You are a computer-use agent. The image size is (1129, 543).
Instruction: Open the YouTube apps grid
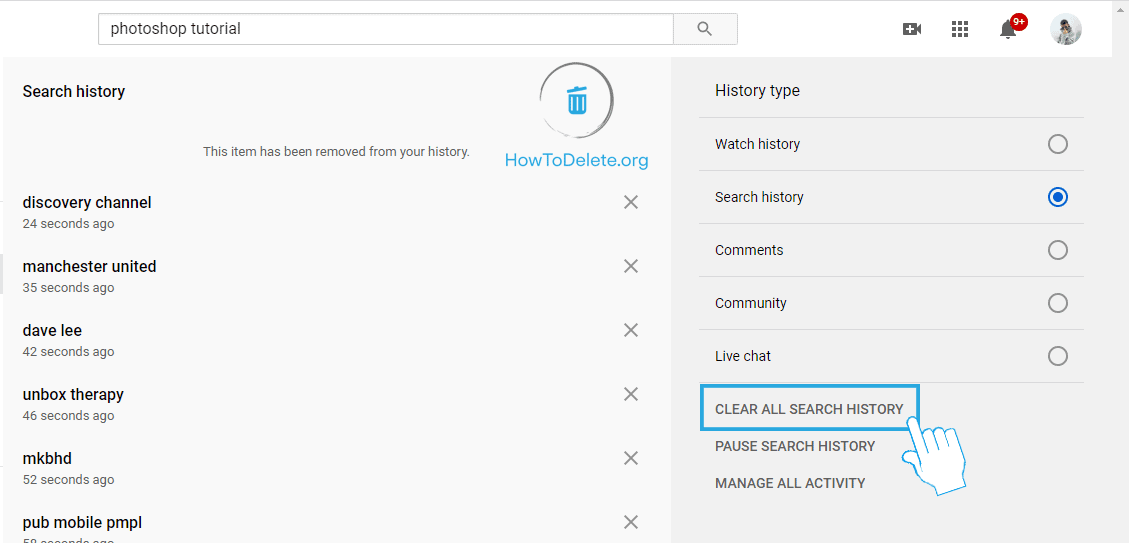click(x=960, y=29)
